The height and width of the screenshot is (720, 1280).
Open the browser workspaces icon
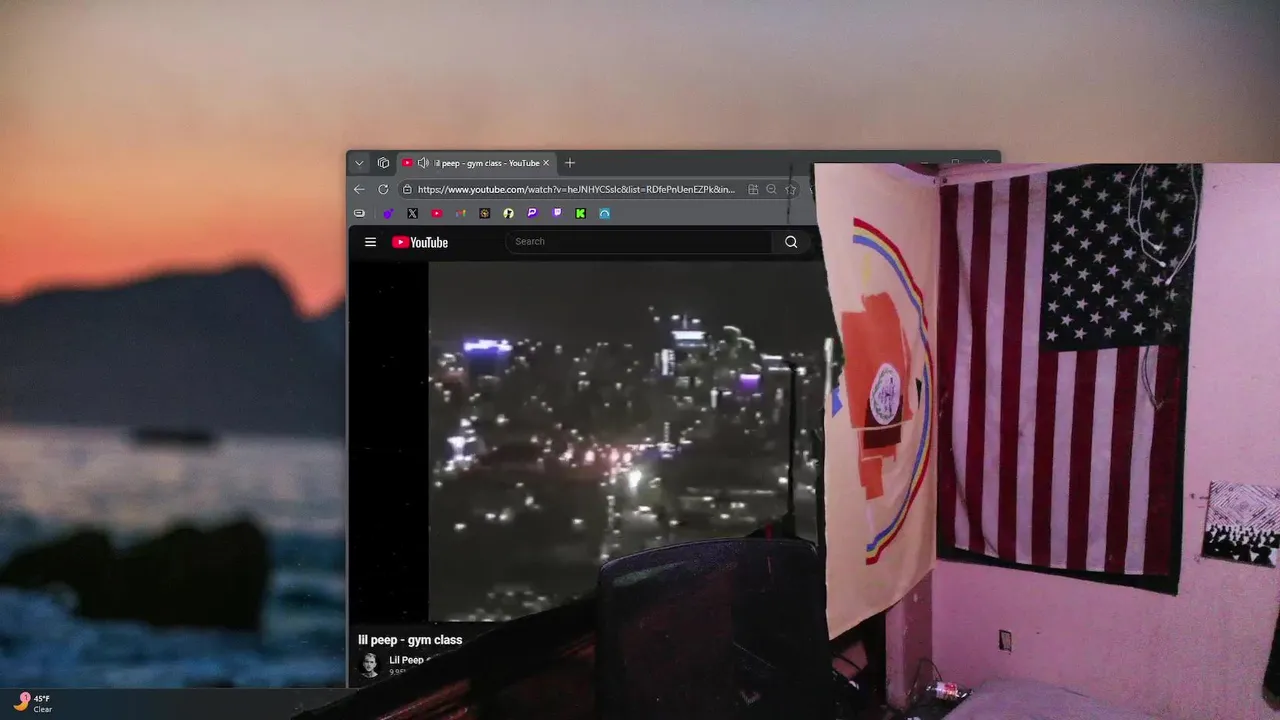pos(383,163)
